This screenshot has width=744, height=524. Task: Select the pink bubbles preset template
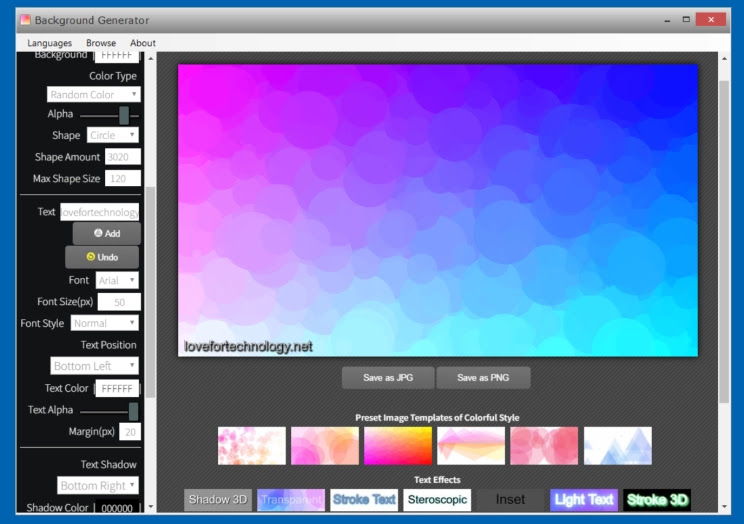[x=251, y=446]
